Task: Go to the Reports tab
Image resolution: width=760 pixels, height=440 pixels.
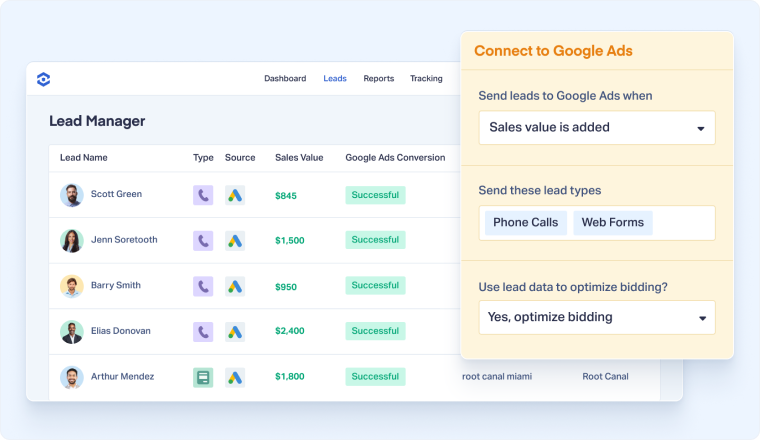Action: 378,79
